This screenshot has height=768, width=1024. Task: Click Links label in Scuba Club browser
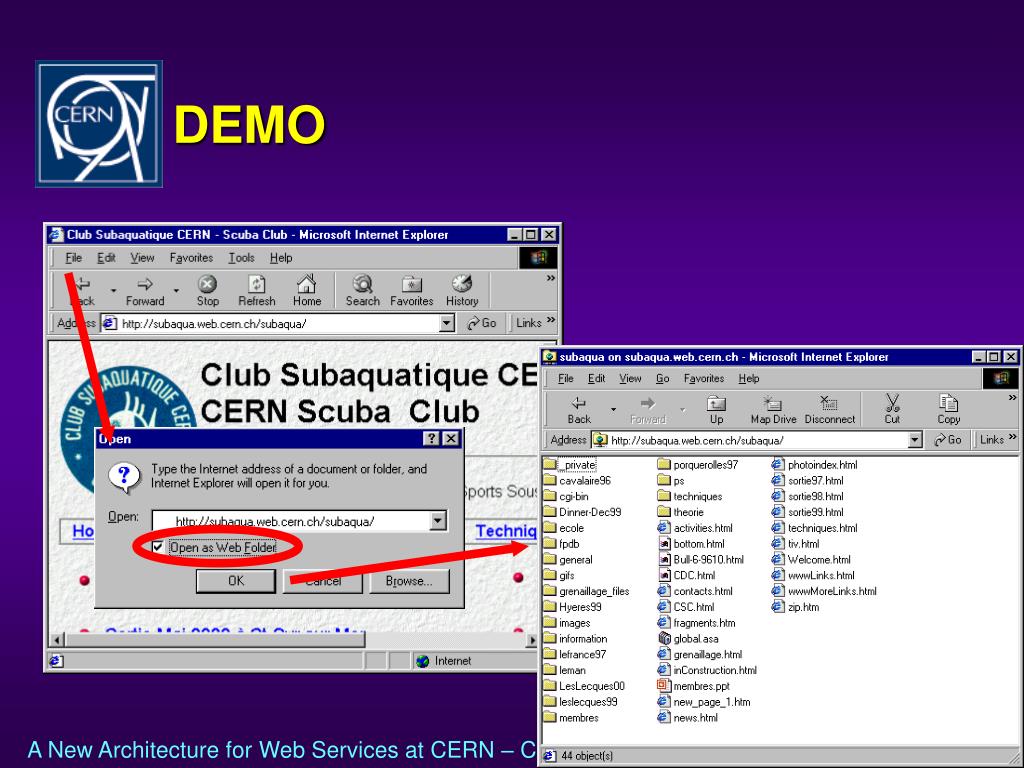tap(528, 323)
